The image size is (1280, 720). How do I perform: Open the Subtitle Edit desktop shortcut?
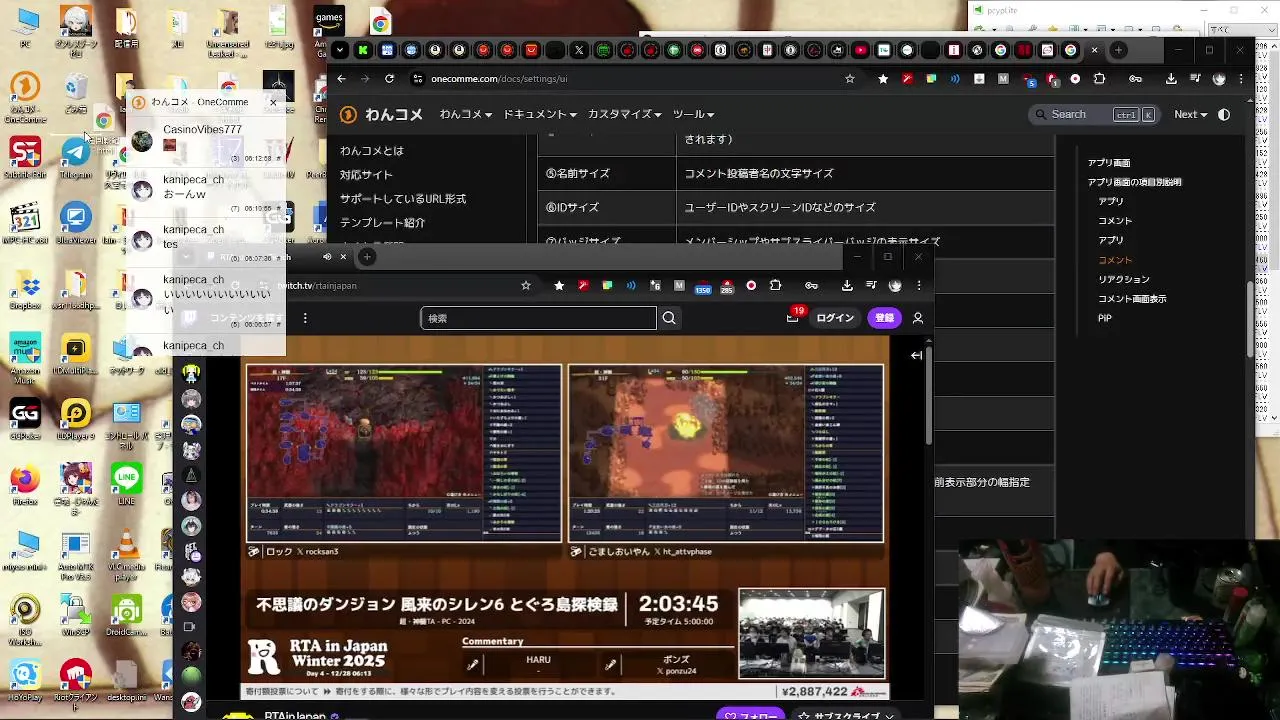(x=25, y=158)
